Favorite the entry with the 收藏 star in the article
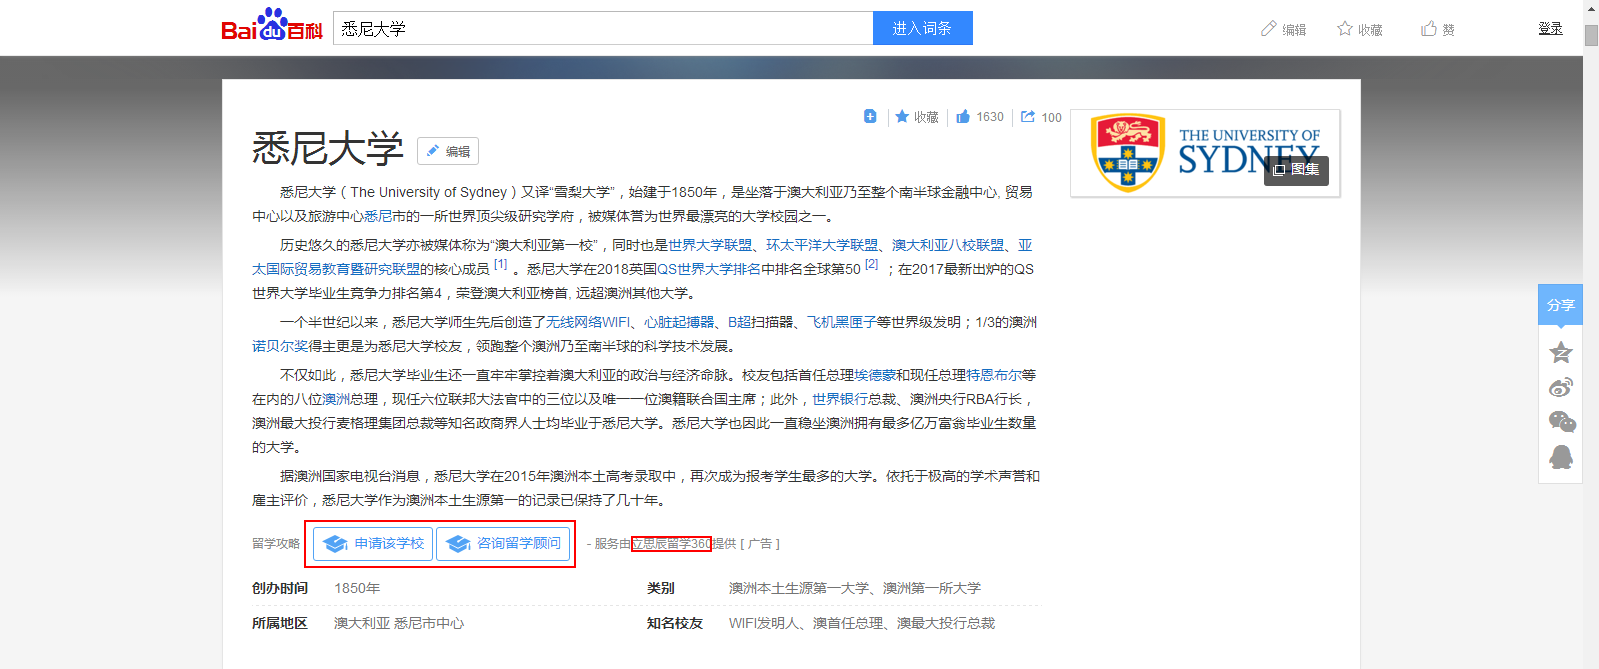1599x669 pixels. (x=917, y=117)
